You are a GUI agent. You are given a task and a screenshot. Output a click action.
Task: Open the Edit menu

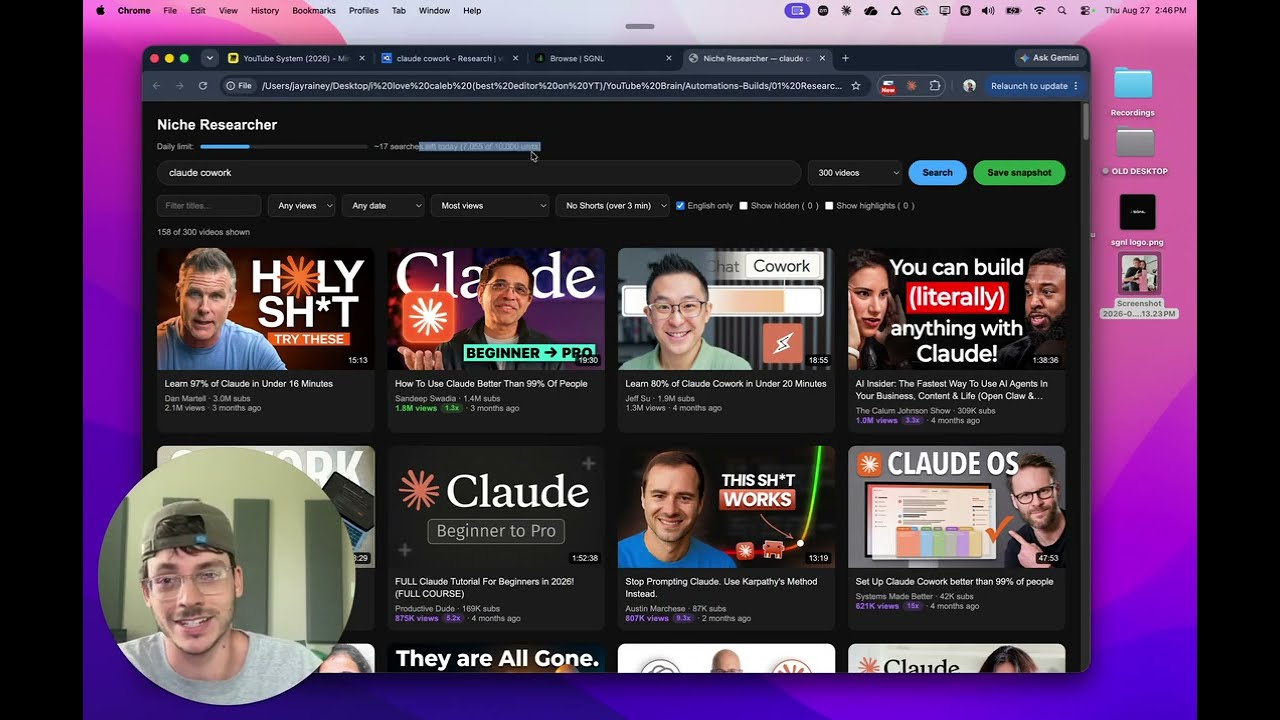click(198, 10)
